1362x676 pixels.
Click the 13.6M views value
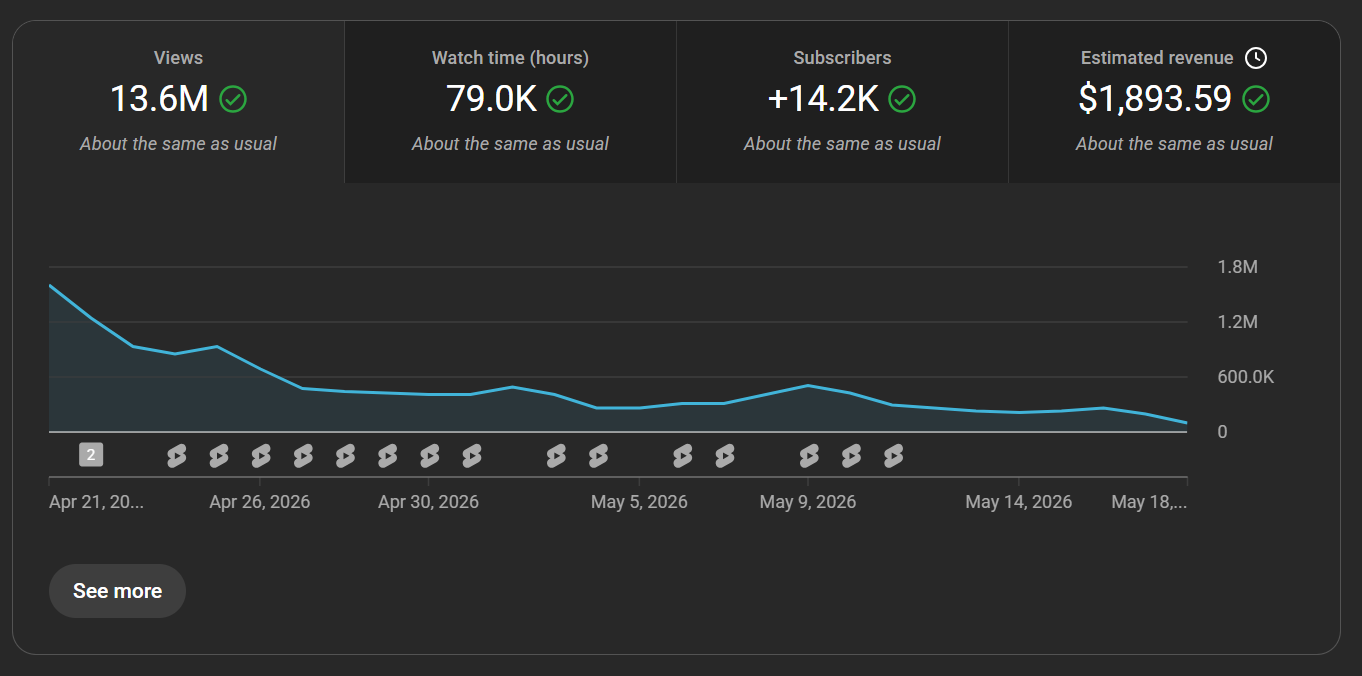coord(159,99)
